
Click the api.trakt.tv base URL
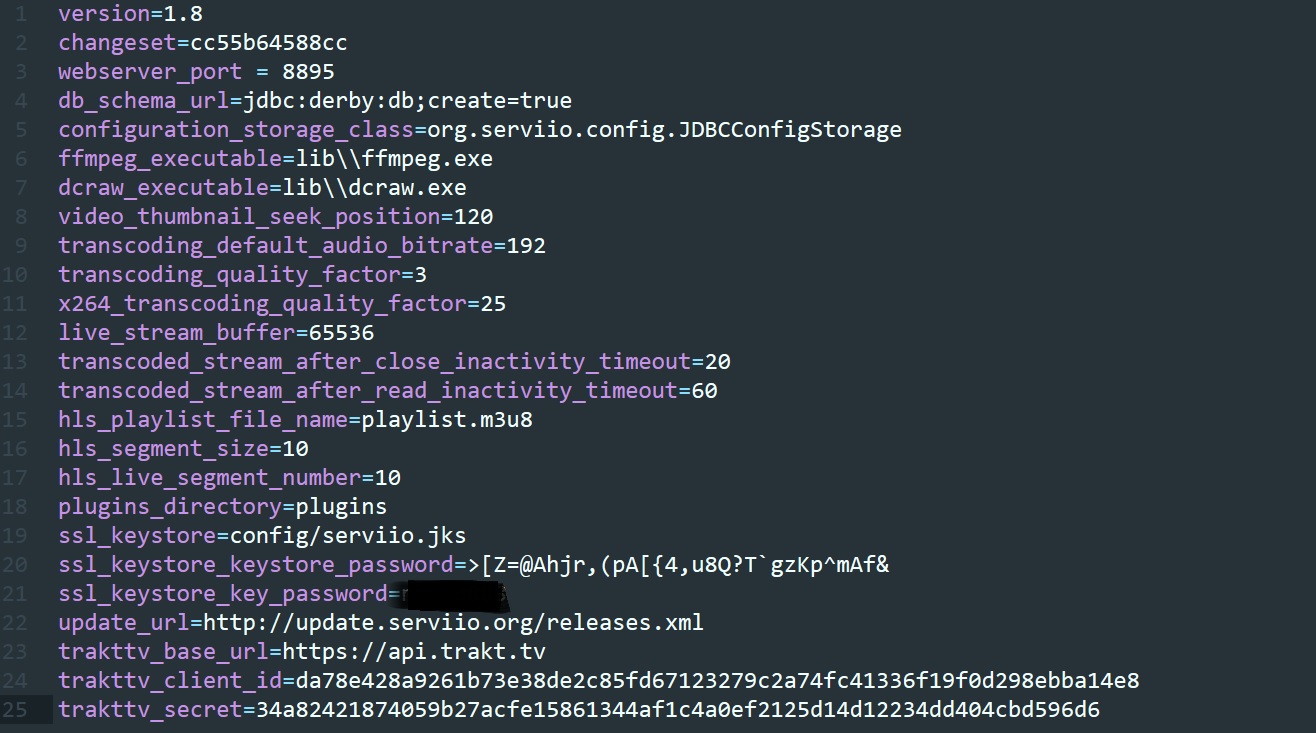pos(414,652)
